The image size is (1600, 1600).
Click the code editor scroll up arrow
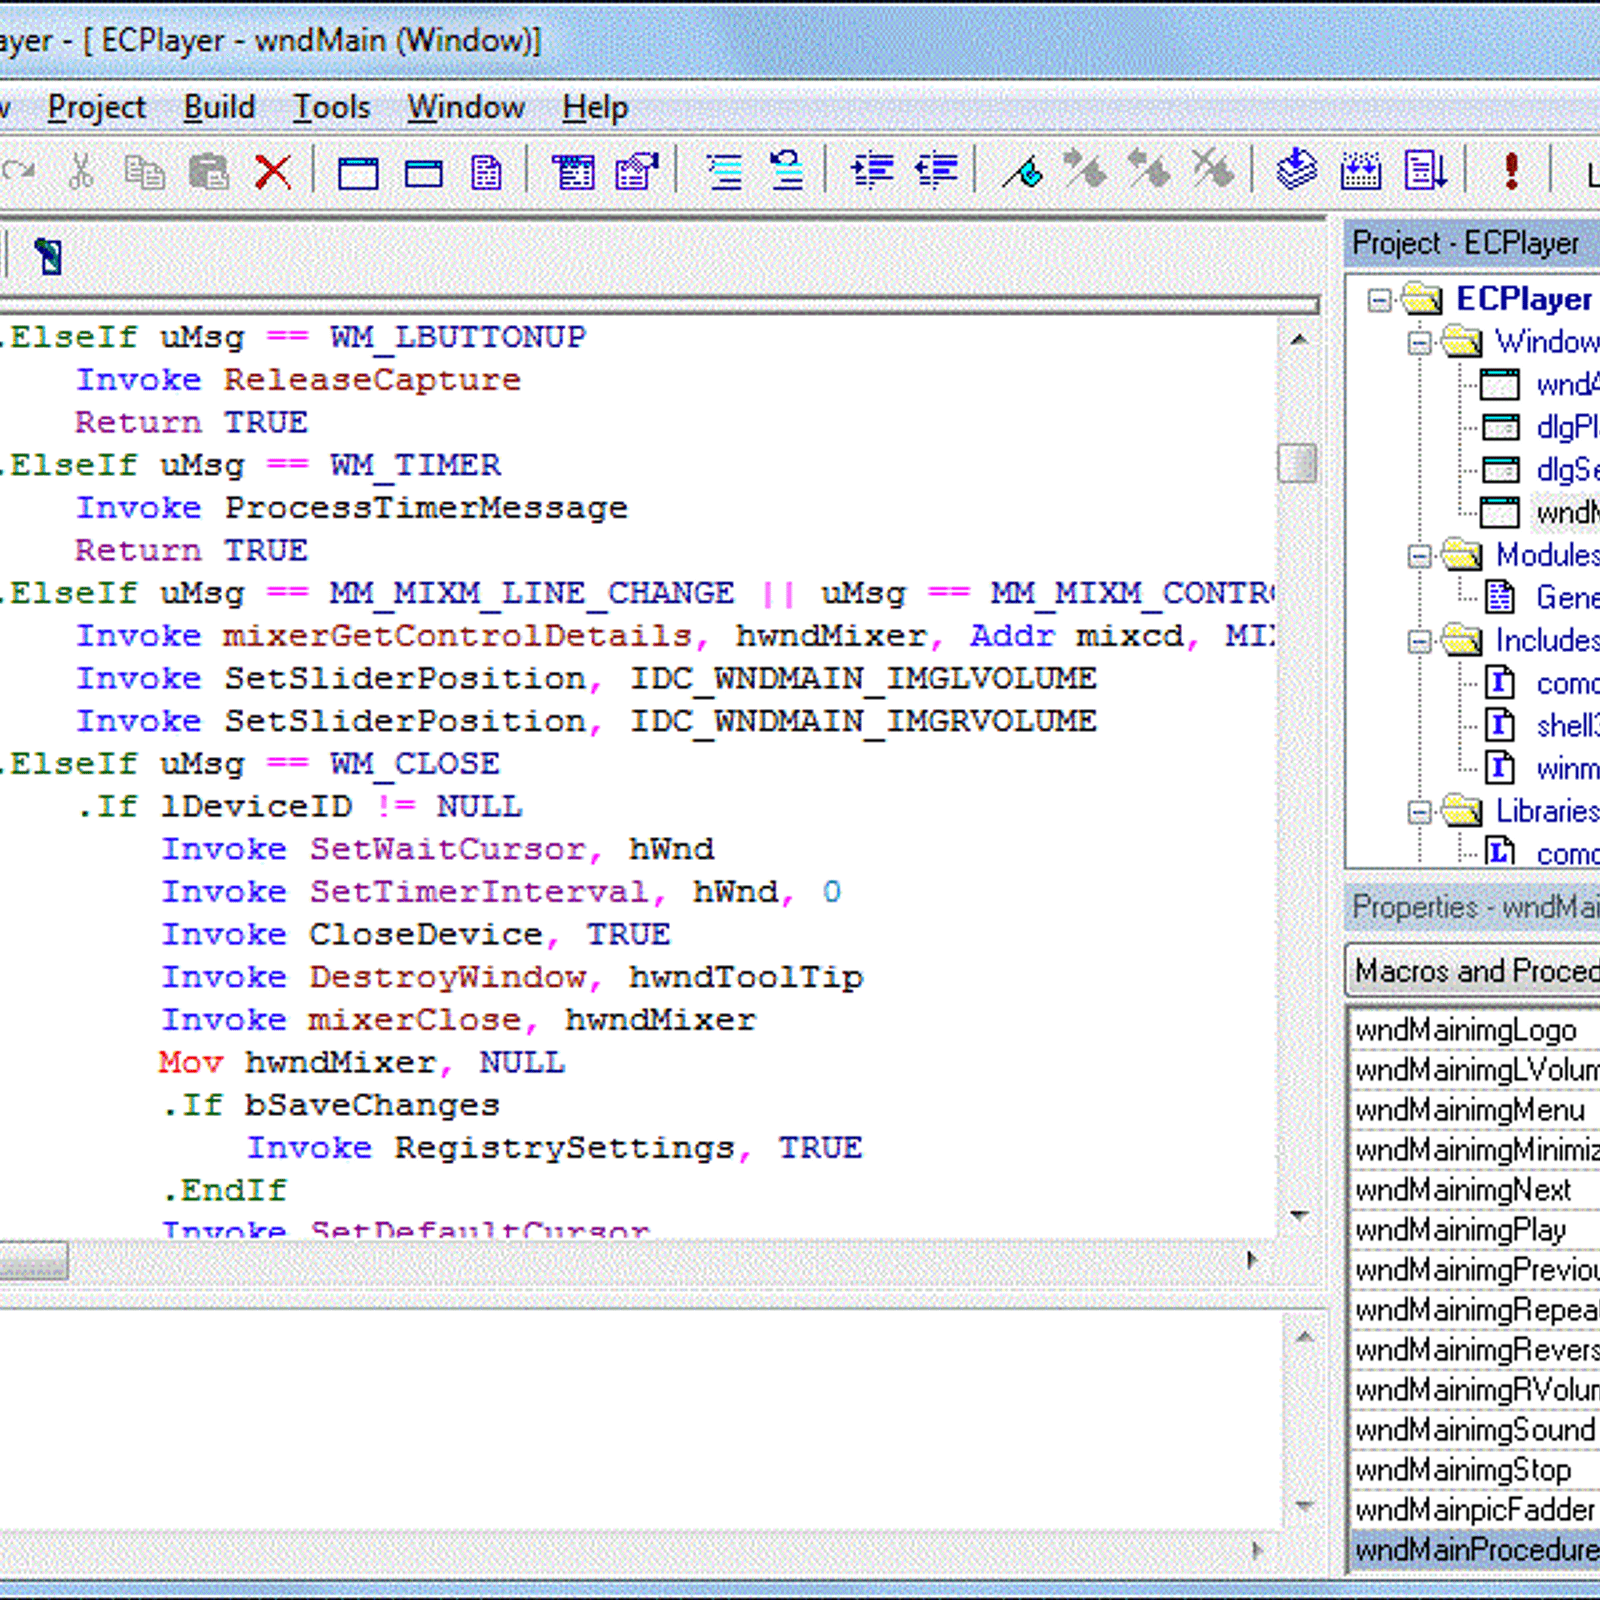pyautogui.click(x=1298, y=340)
